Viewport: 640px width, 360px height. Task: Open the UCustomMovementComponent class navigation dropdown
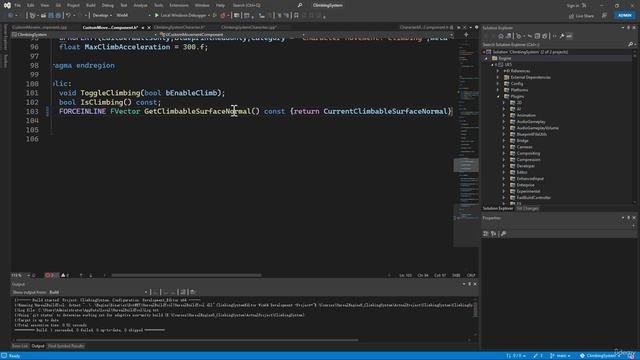(x=232, y=35)
